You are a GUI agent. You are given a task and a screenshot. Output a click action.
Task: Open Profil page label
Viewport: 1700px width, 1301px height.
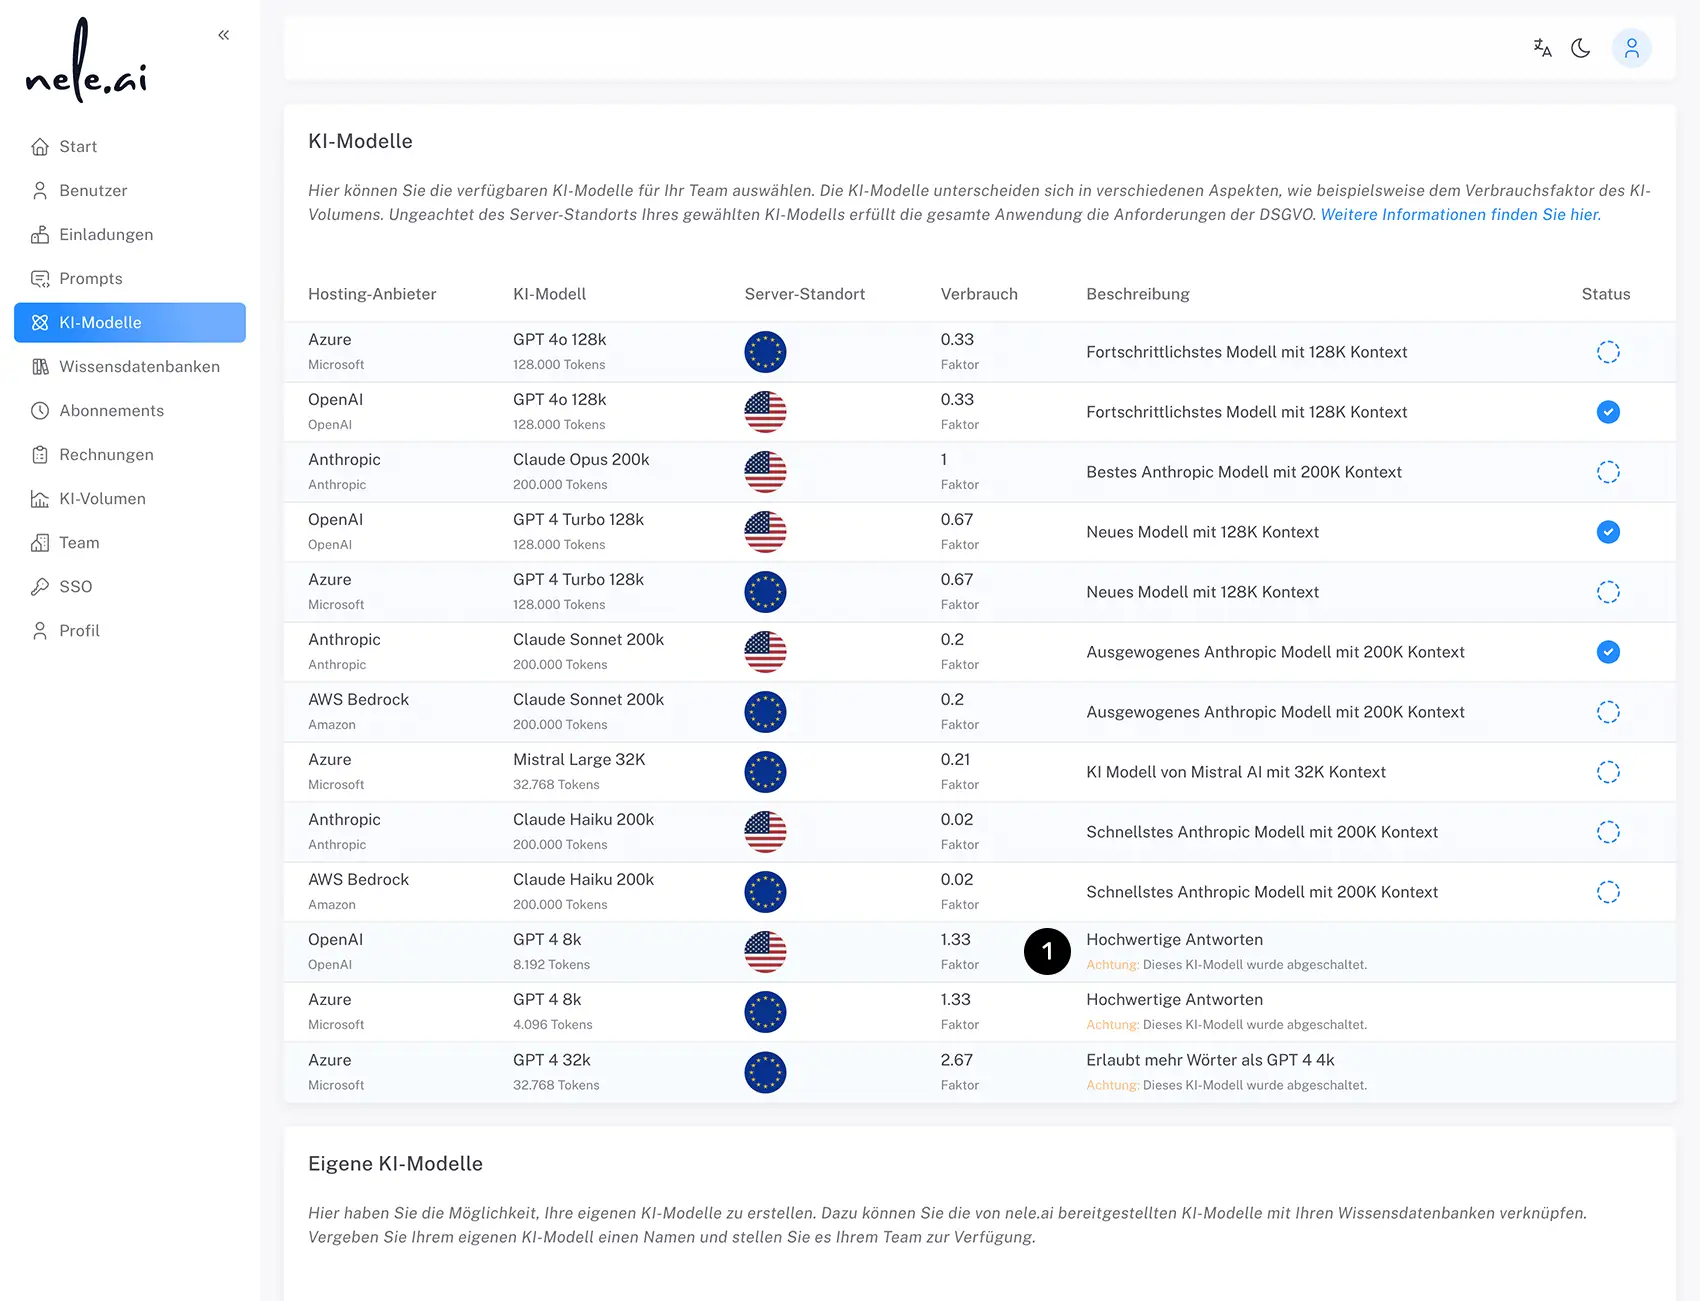pos(79,631)
